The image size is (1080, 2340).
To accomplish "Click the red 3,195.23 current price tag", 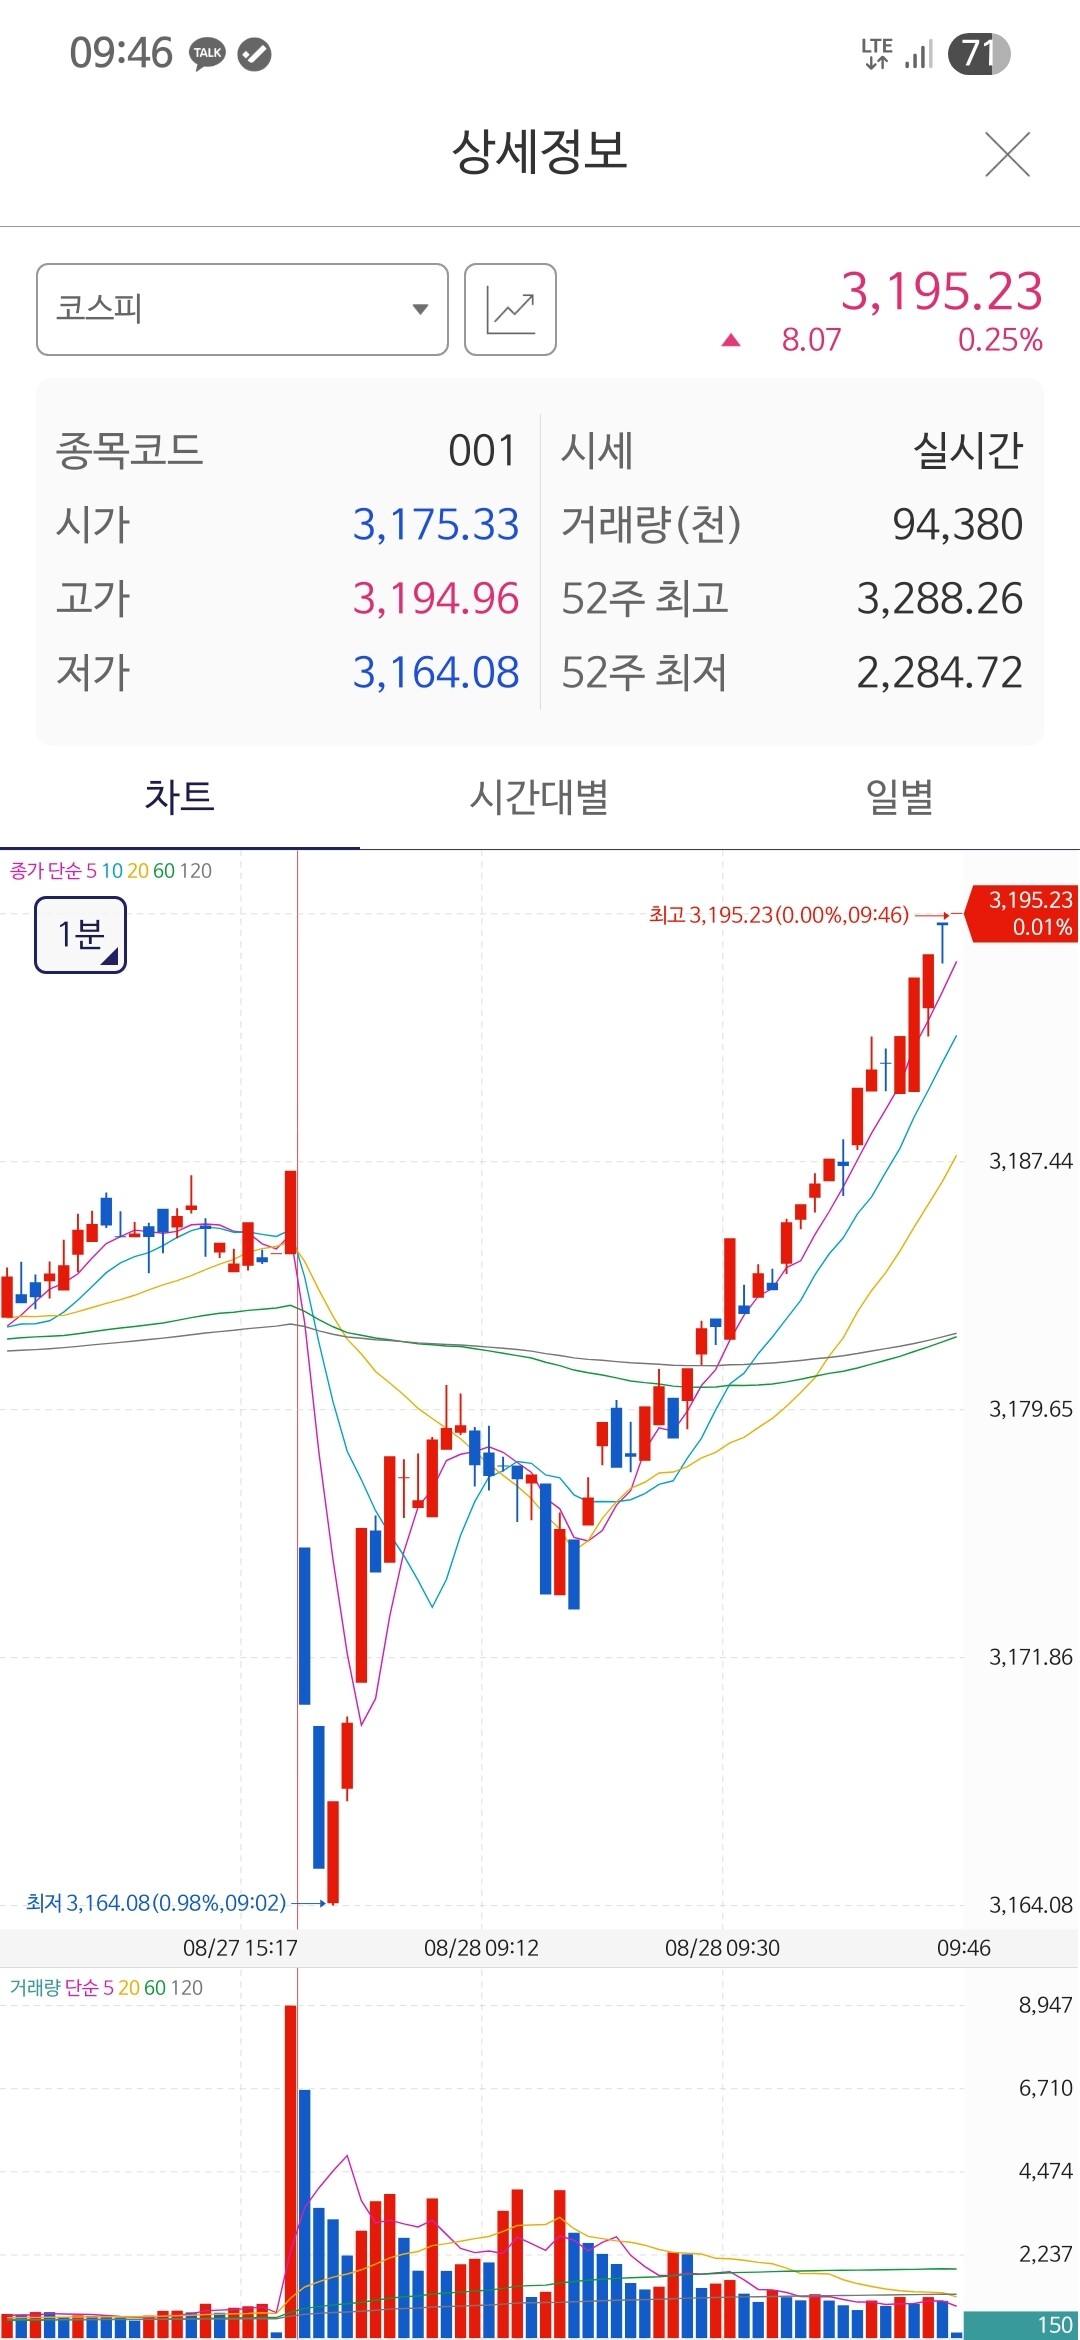I will (1022, 912).
